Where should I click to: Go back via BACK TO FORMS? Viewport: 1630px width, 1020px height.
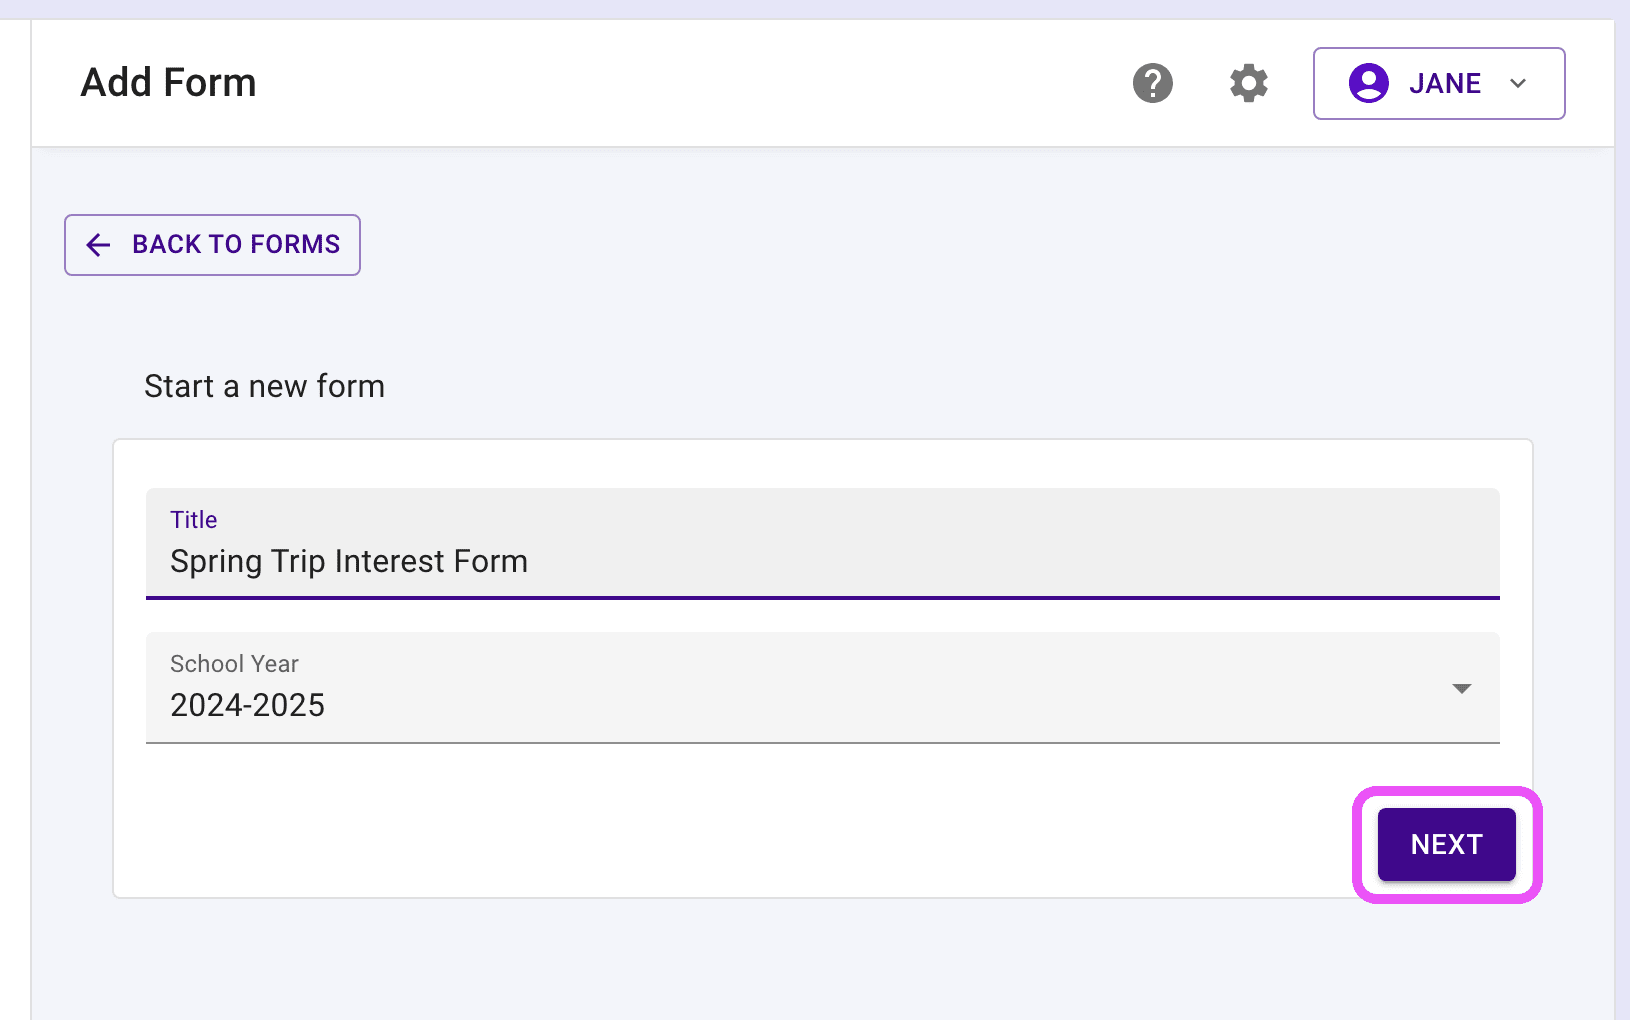(212, 245)
